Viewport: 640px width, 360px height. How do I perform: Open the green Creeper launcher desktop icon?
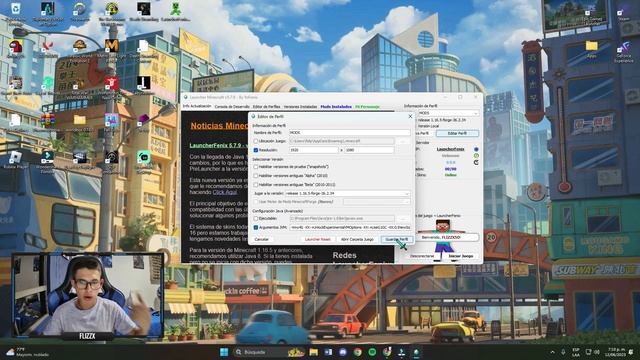tap(176, 9)
